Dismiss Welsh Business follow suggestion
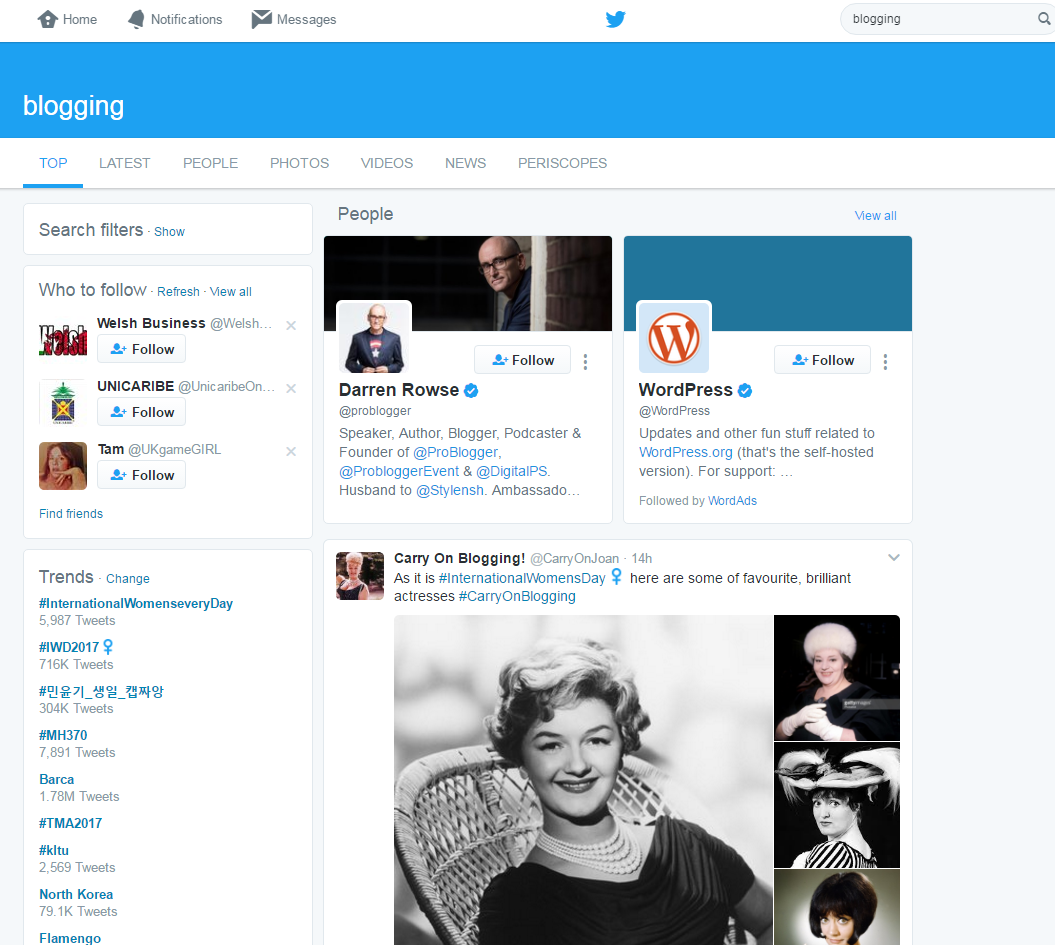This screenshot has height=945, width=1055. tap(291, 325)
